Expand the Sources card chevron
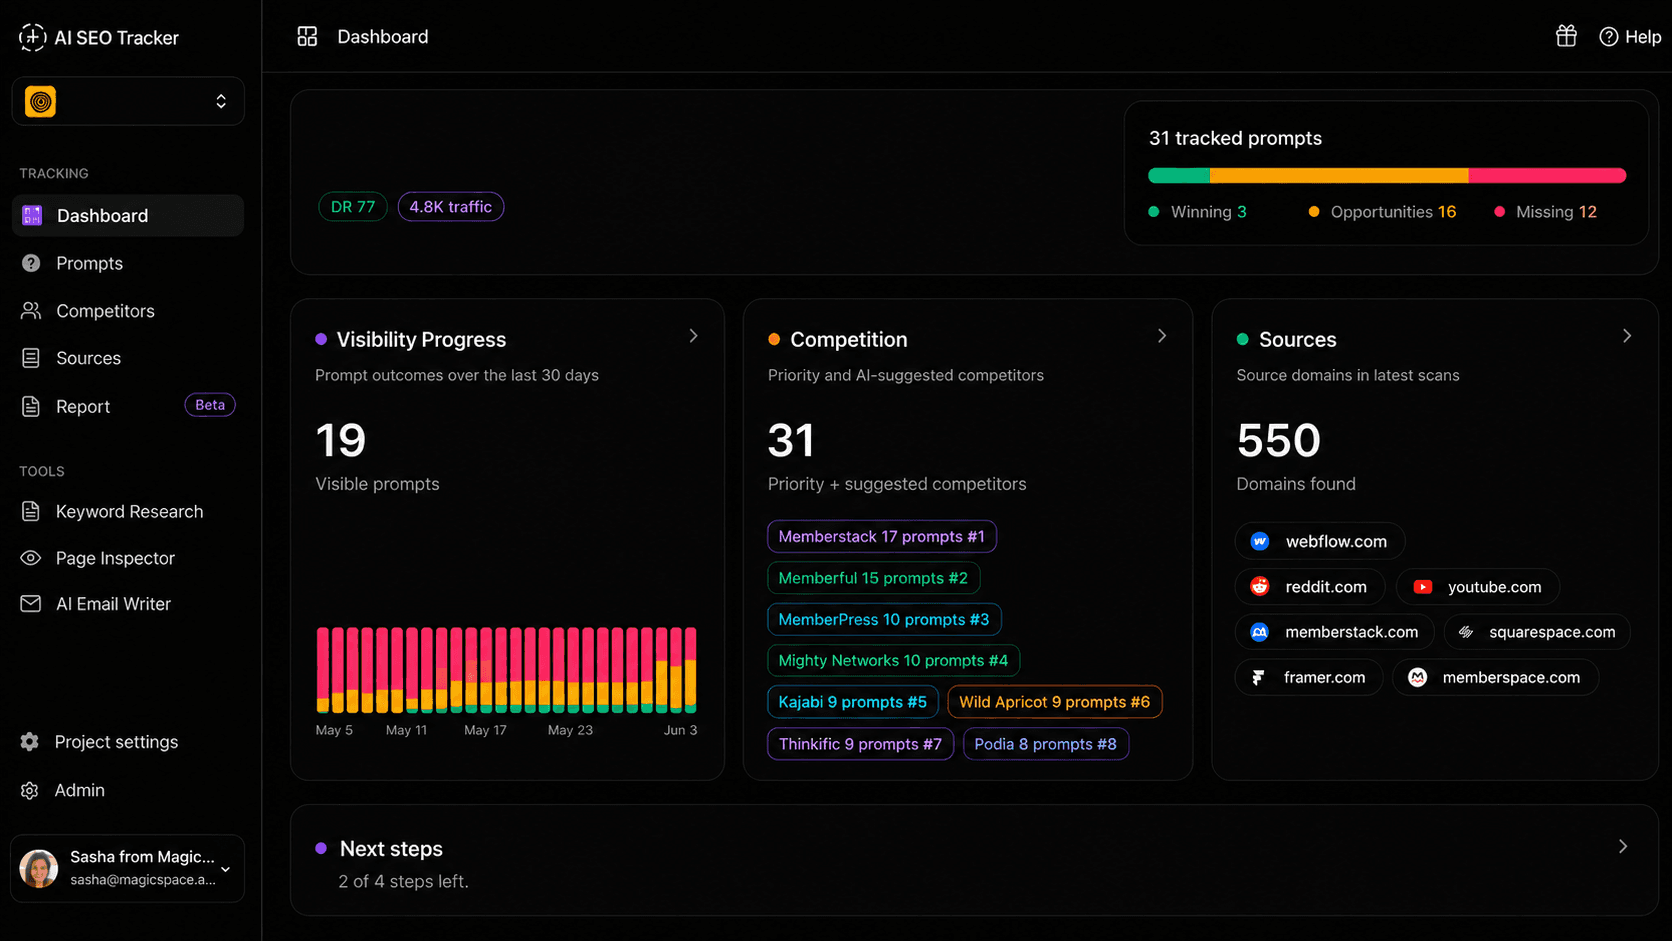The width and height of the screenshot is (1672, 941). click(x=1627, y=336)
